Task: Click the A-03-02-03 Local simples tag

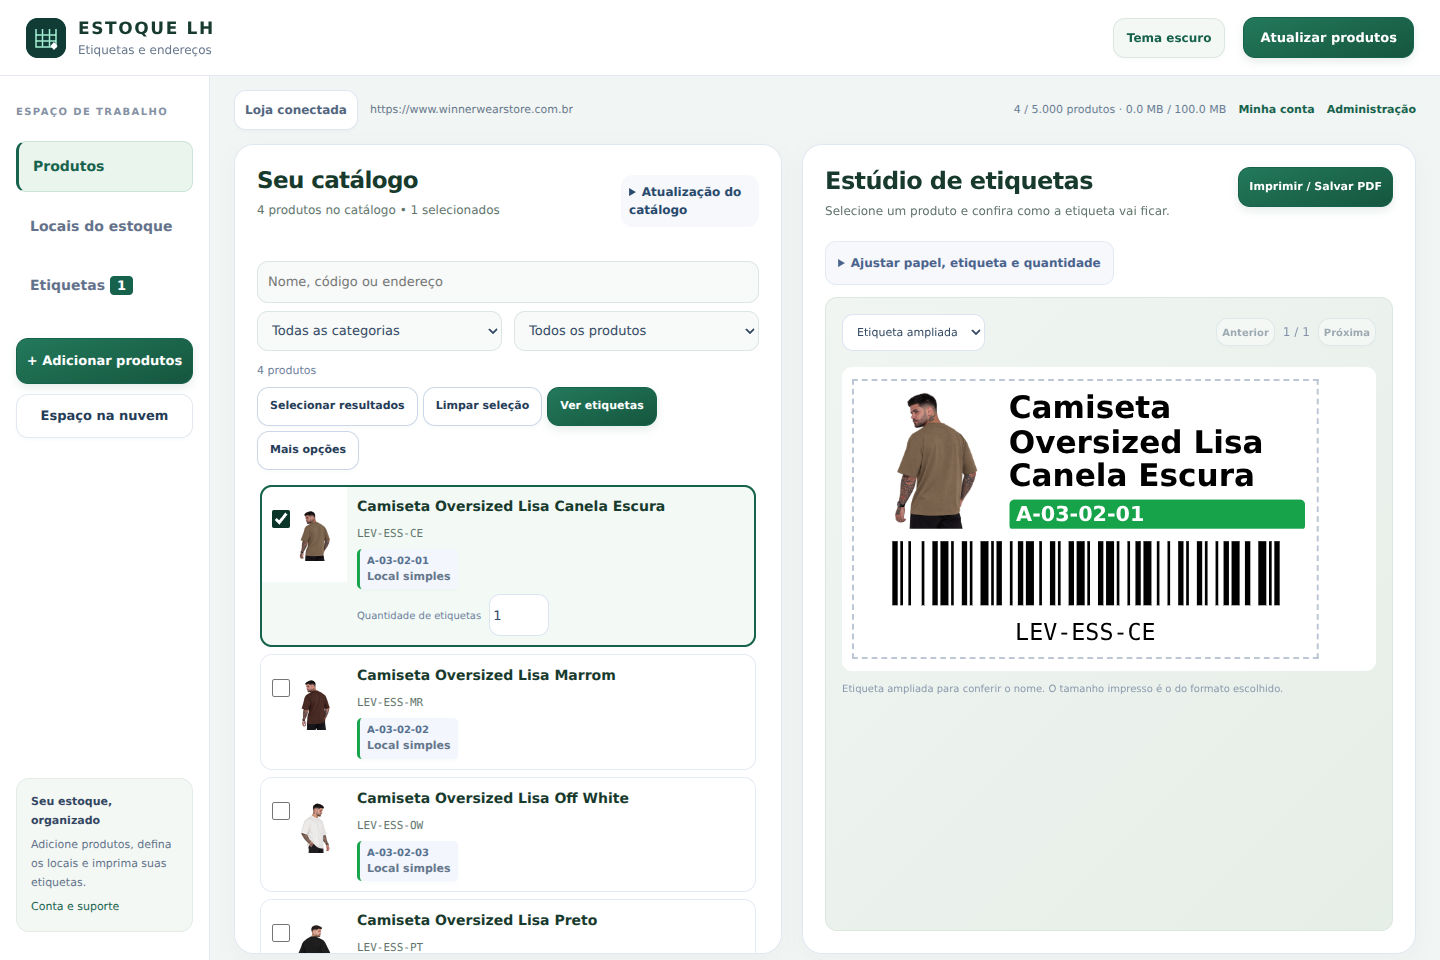Action: pyautogui.click(x=408, y=861)
